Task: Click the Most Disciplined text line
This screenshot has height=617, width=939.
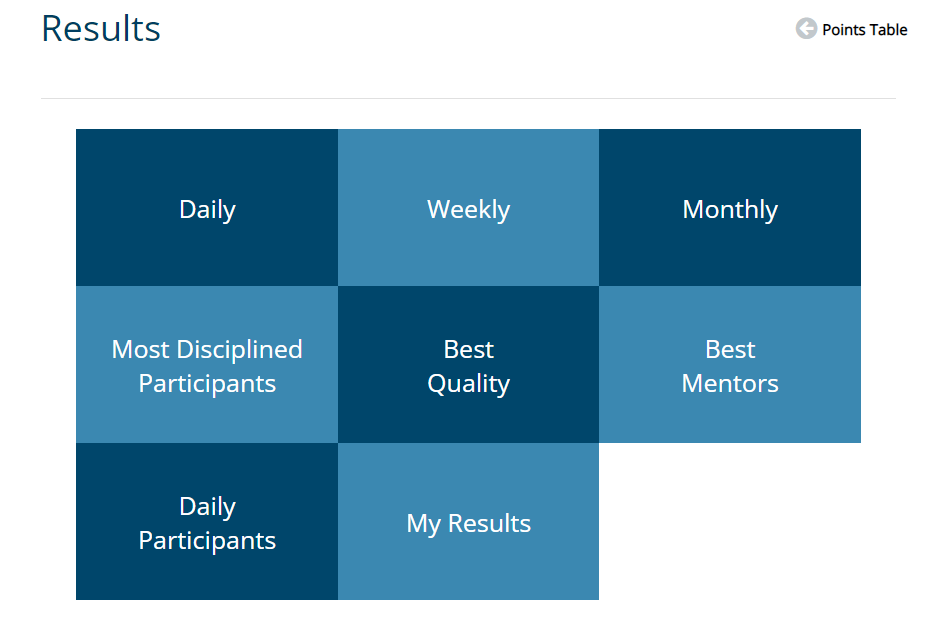Action: 207,349
